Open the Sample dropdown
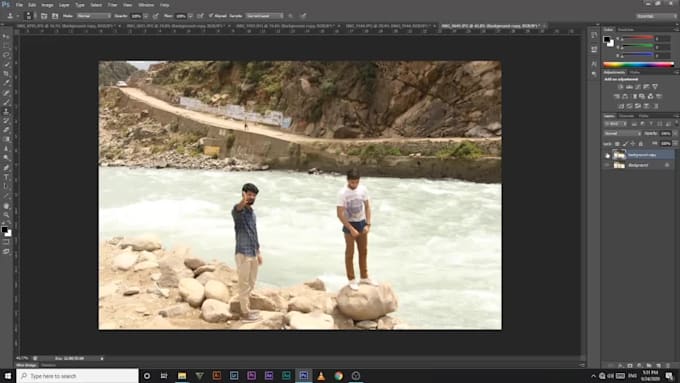680x383 pixels. (264, 16)
